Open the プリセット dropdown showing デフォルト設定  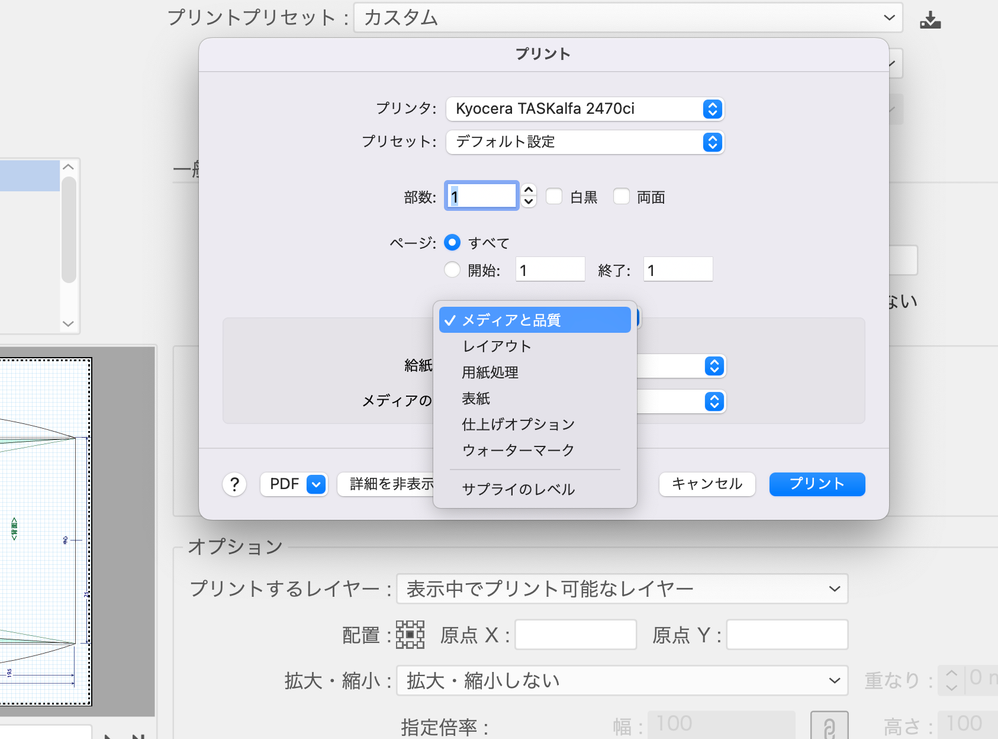pos(584,142)
